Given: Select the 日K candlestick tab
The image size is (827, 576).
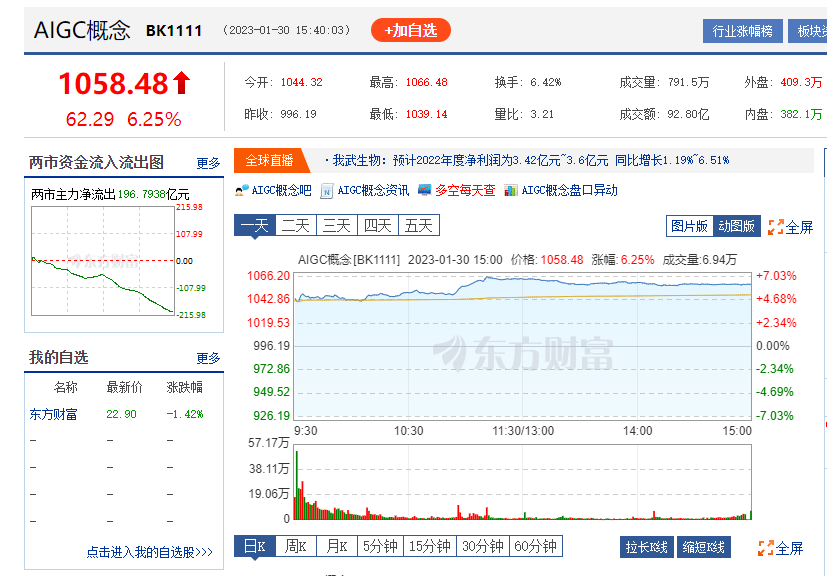Looking at the screenshot, I should tap(255, 546).
